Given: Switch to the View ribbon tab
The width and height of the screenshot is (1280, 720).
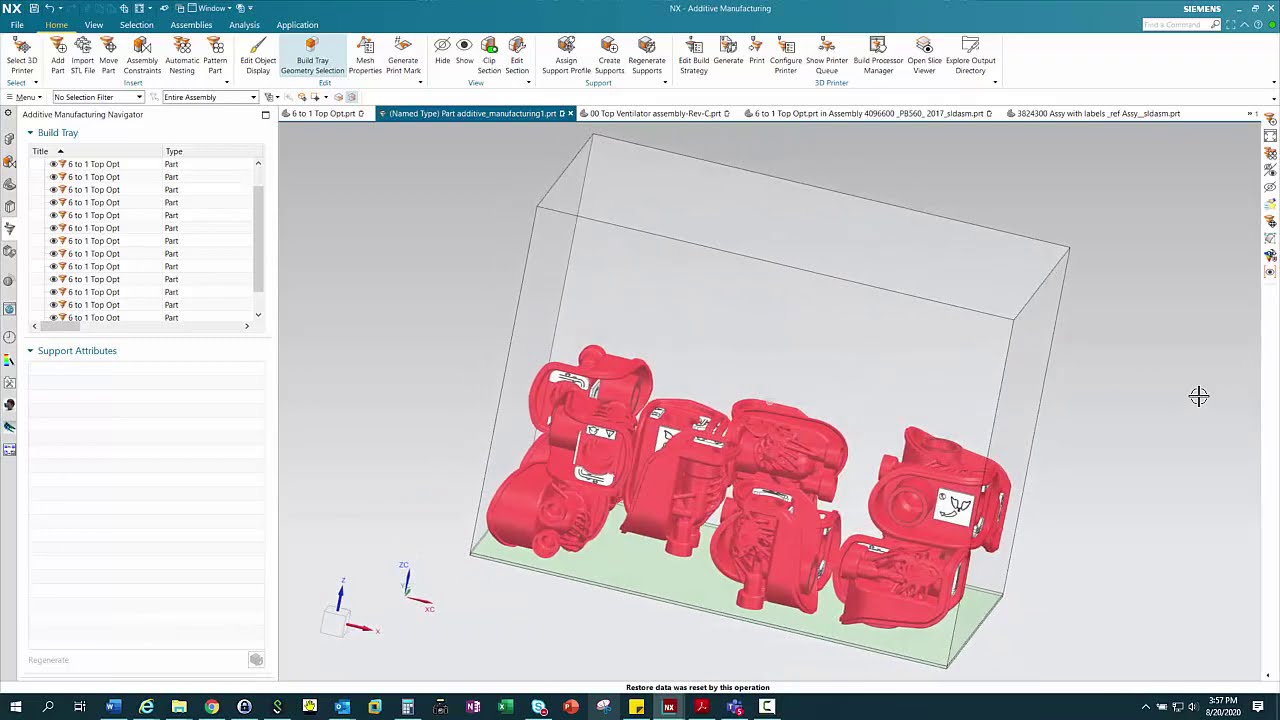Looking at the screenshot, I should (93, 25).
